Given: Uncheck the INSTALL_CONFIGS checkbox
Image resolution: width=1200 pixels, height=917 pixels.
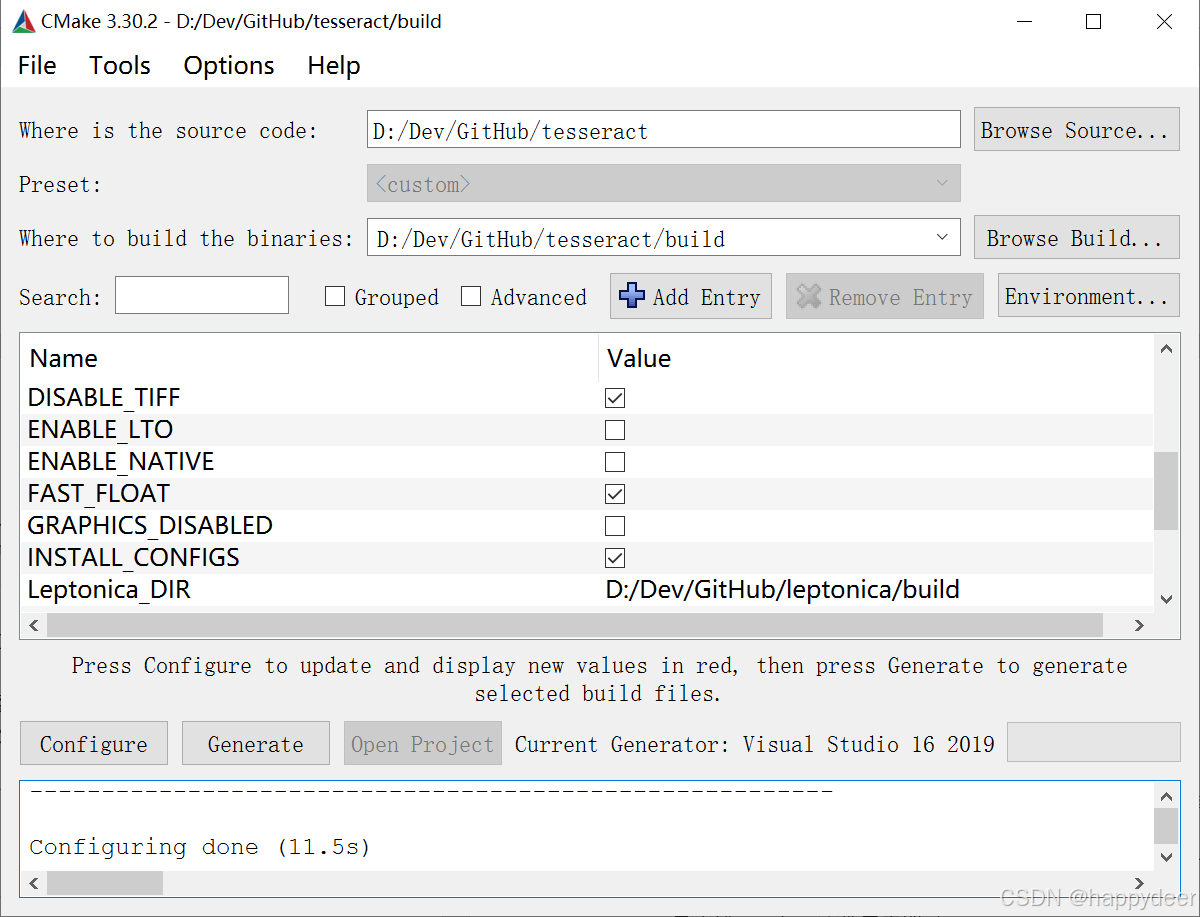Looking at the screenshot, I should tap(615, 558).
